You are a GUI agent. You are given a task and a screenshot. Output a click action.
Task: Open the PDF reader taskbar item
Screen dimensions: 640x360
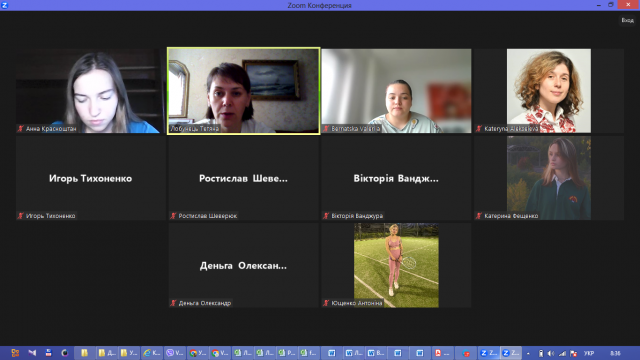(442, 353)
